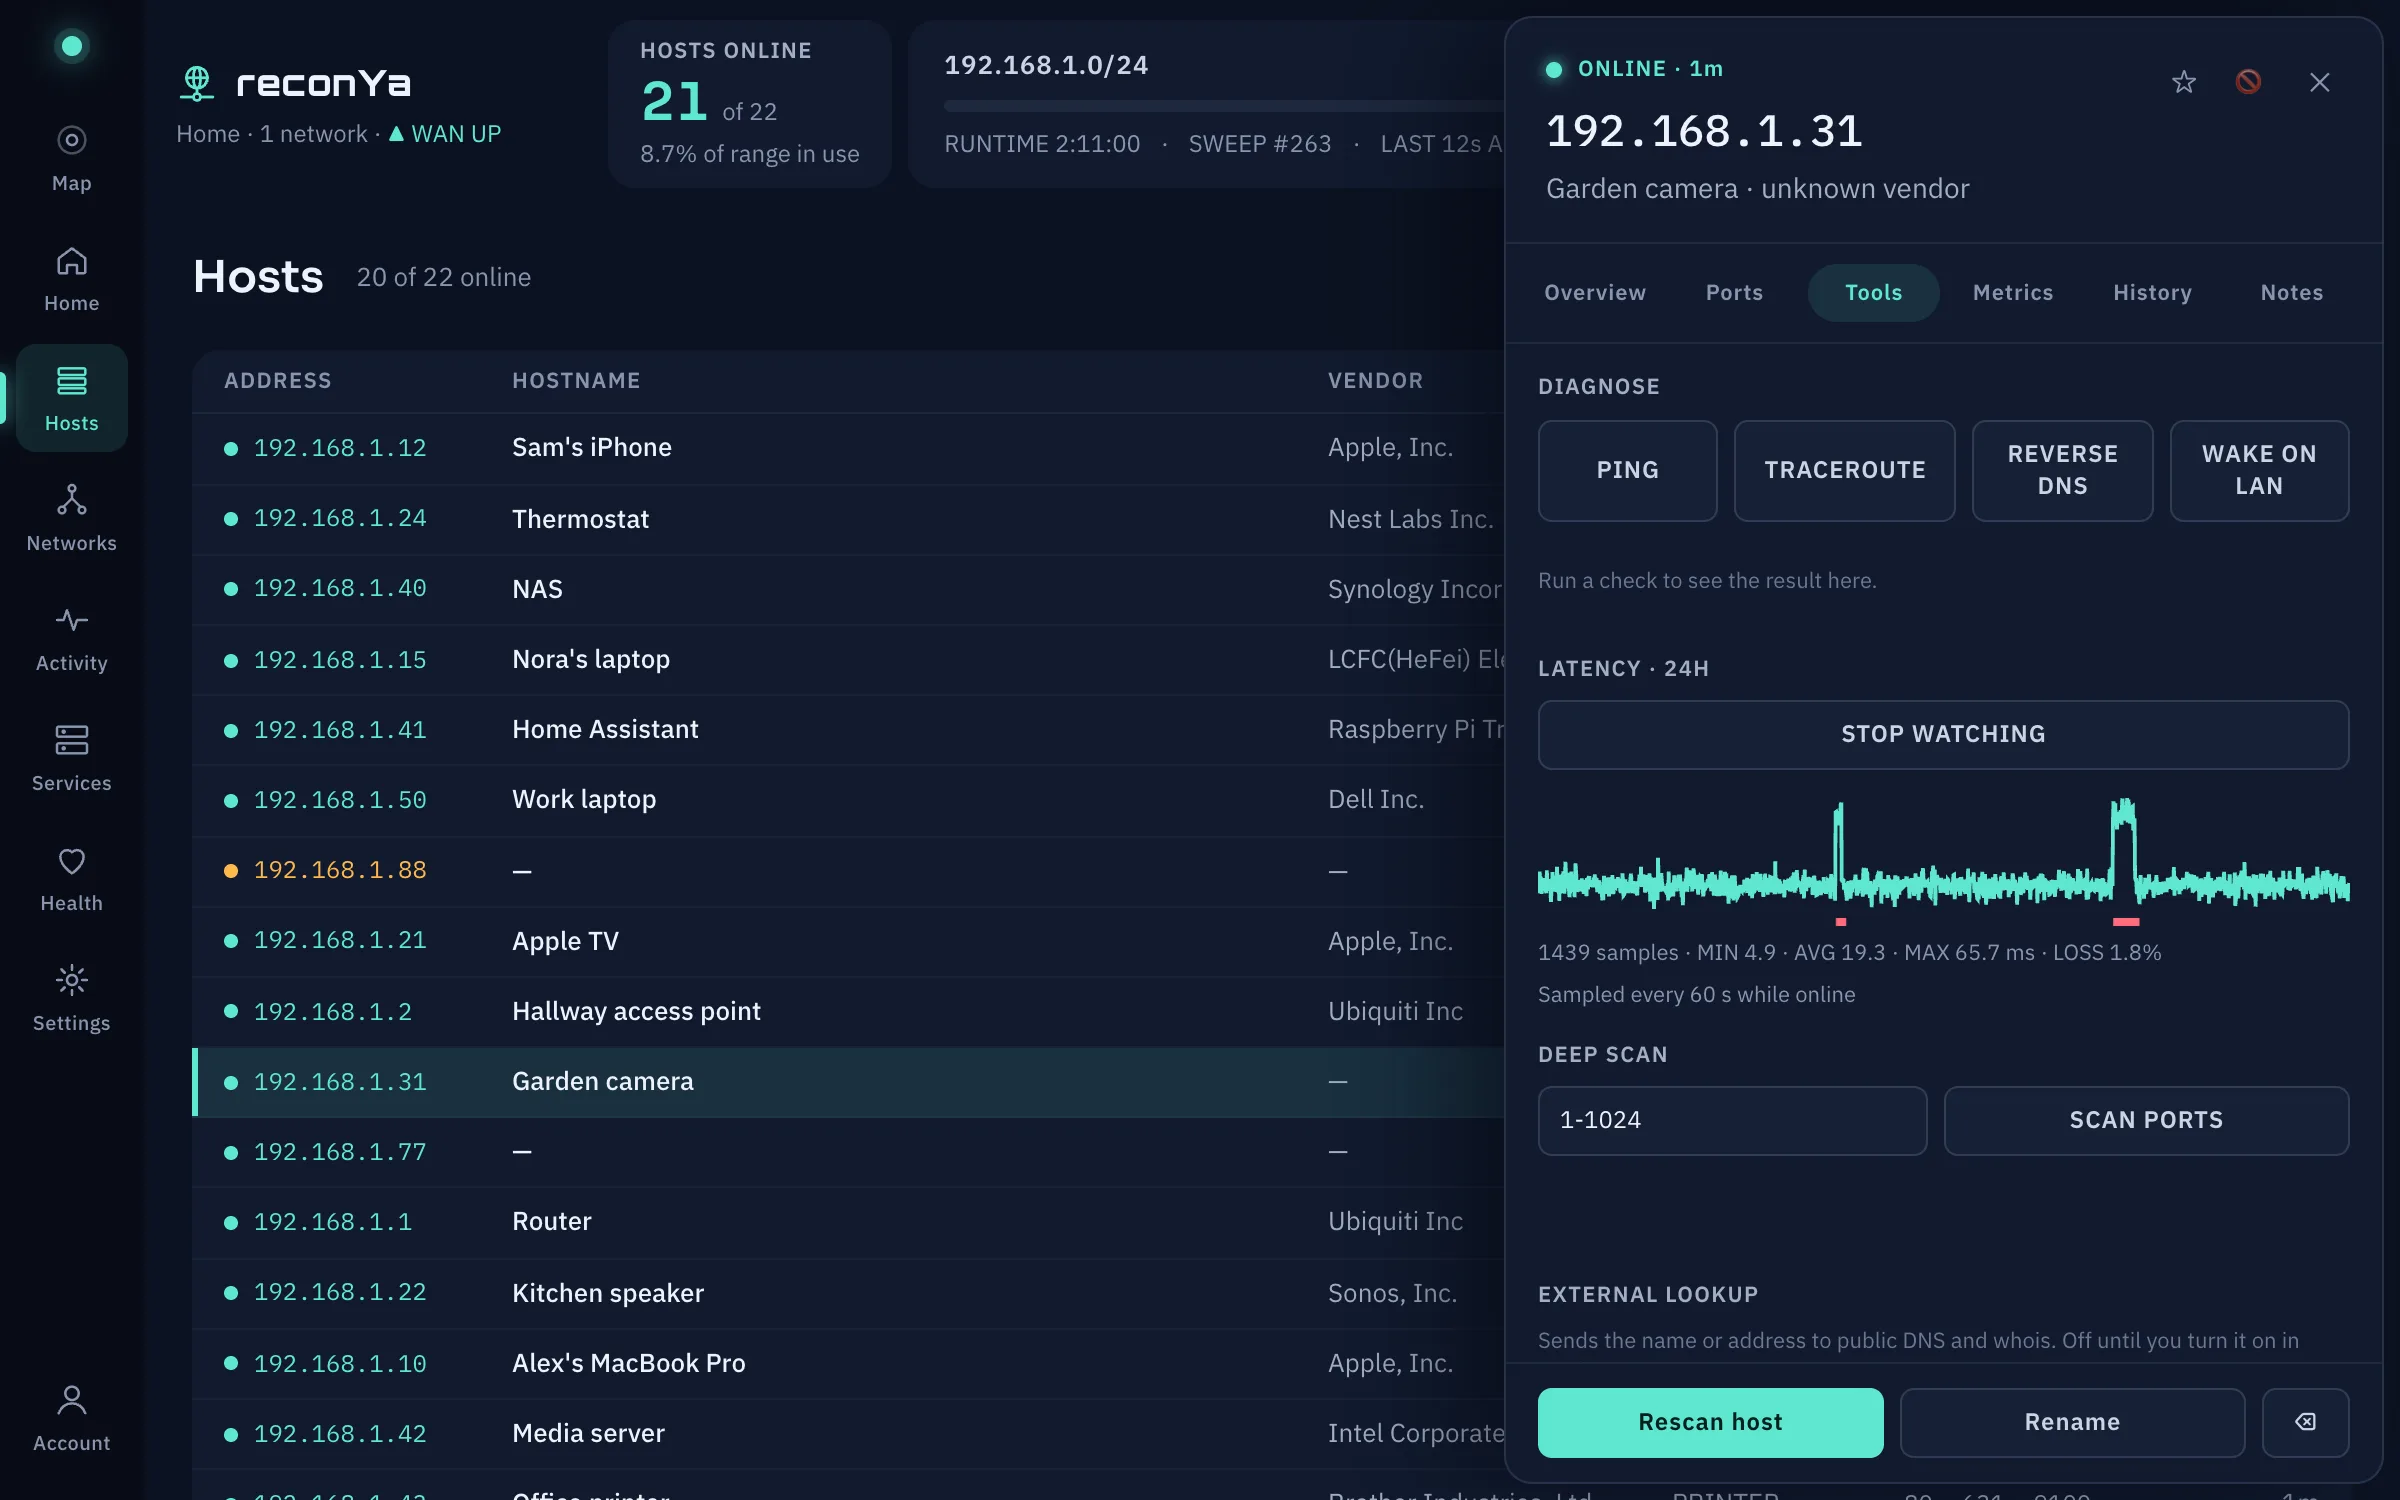This screenshot has width=2400, height=1500.
Task: Select the Thermostat host row
Action: [x=848, y=519]
